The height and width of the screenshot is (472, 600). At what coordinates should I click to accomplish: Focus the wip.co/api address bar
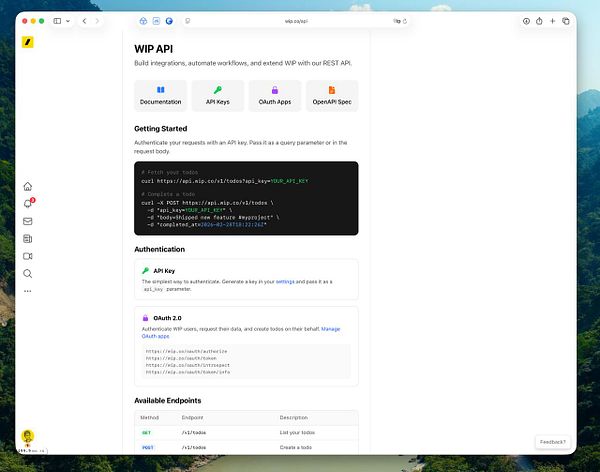296,21
